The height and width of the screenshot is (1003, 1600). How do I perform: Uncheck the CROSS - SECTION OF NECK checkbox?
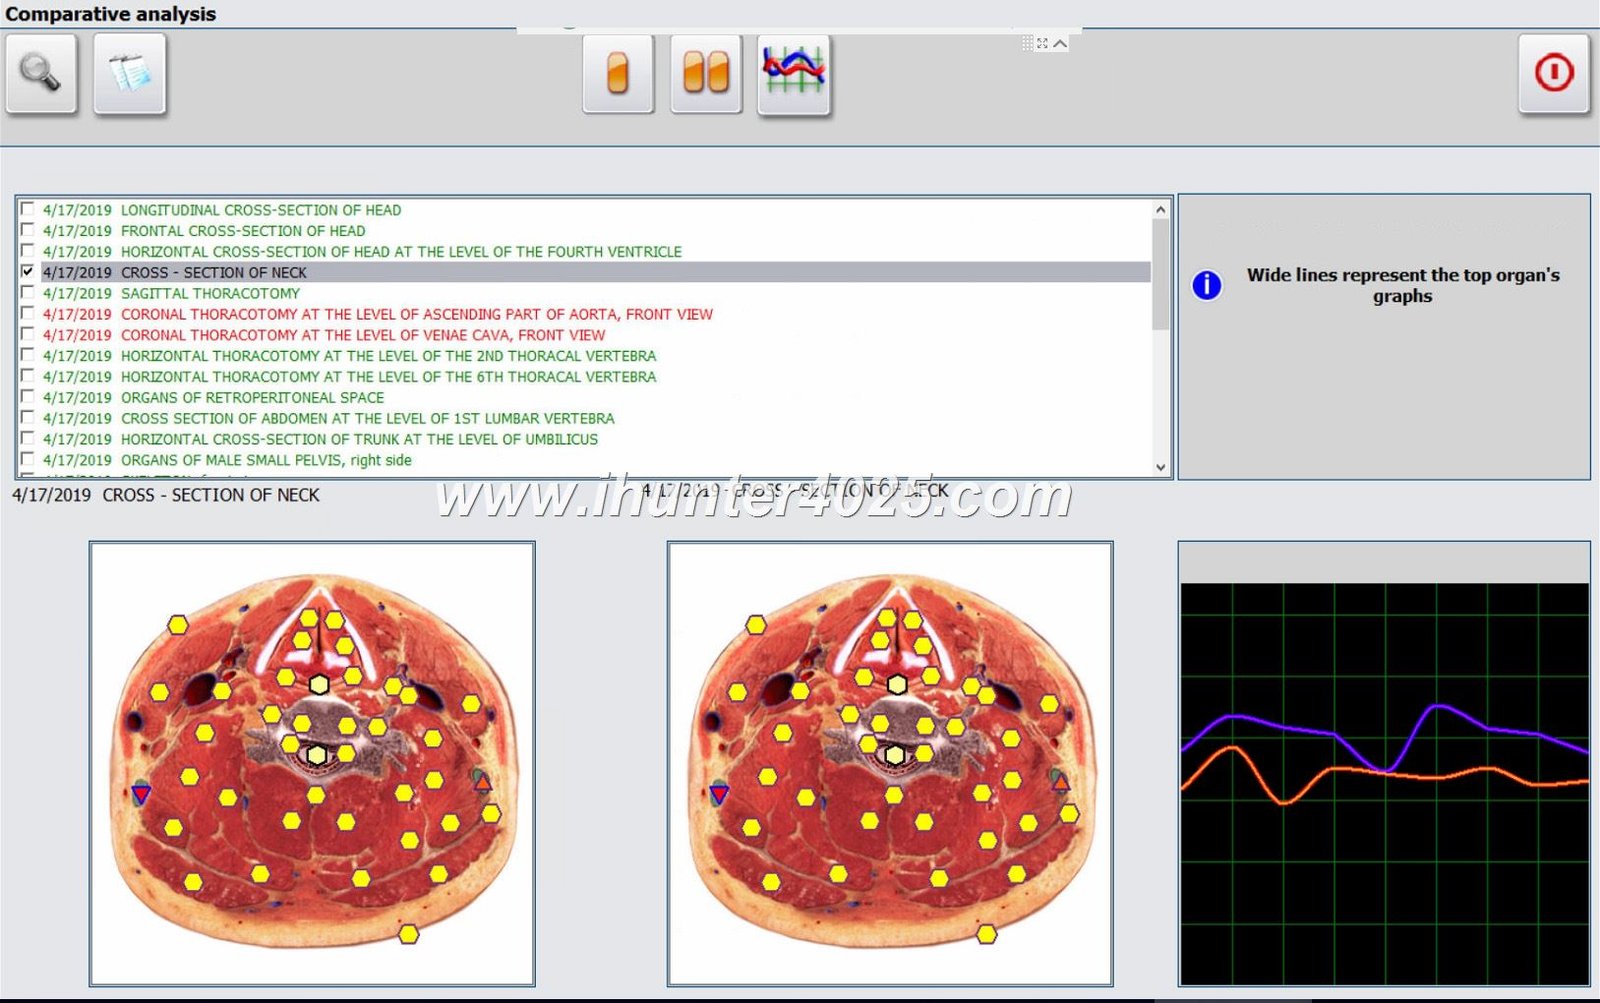[x=28, y=272]
